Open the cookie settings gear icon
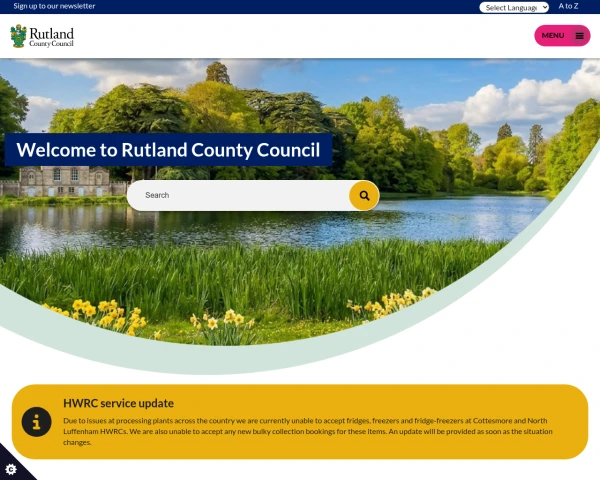 tap(11, 469)
